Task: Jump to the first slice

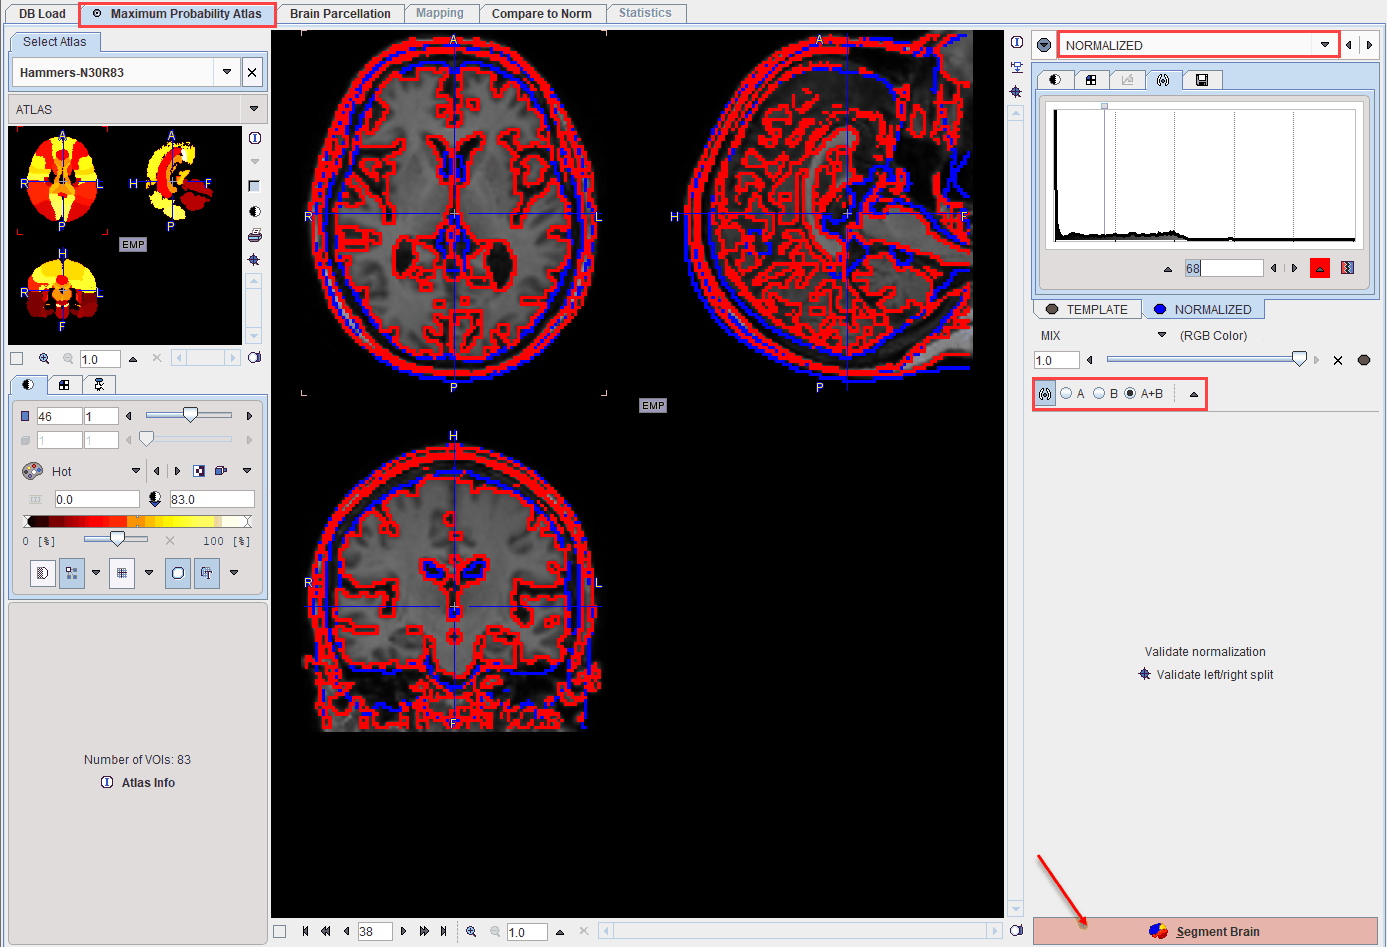Action: click(305, 931)
